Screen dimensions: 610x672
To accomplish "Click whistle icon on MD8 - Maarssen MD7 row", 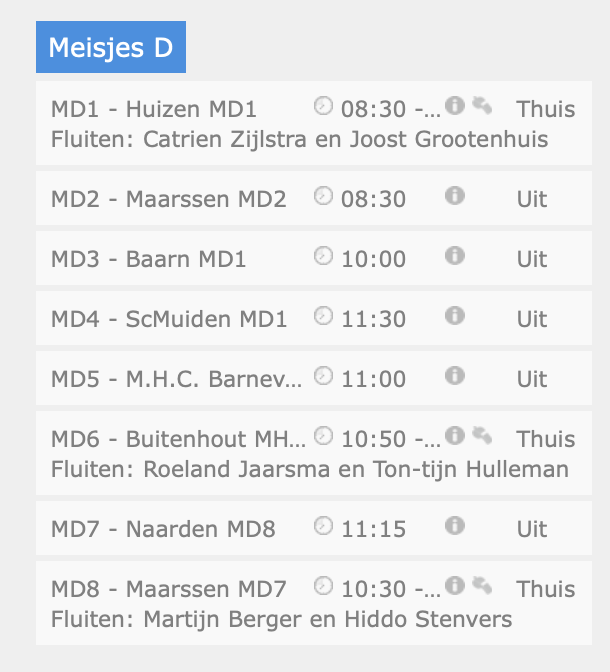I will click(x=482, y=585).
